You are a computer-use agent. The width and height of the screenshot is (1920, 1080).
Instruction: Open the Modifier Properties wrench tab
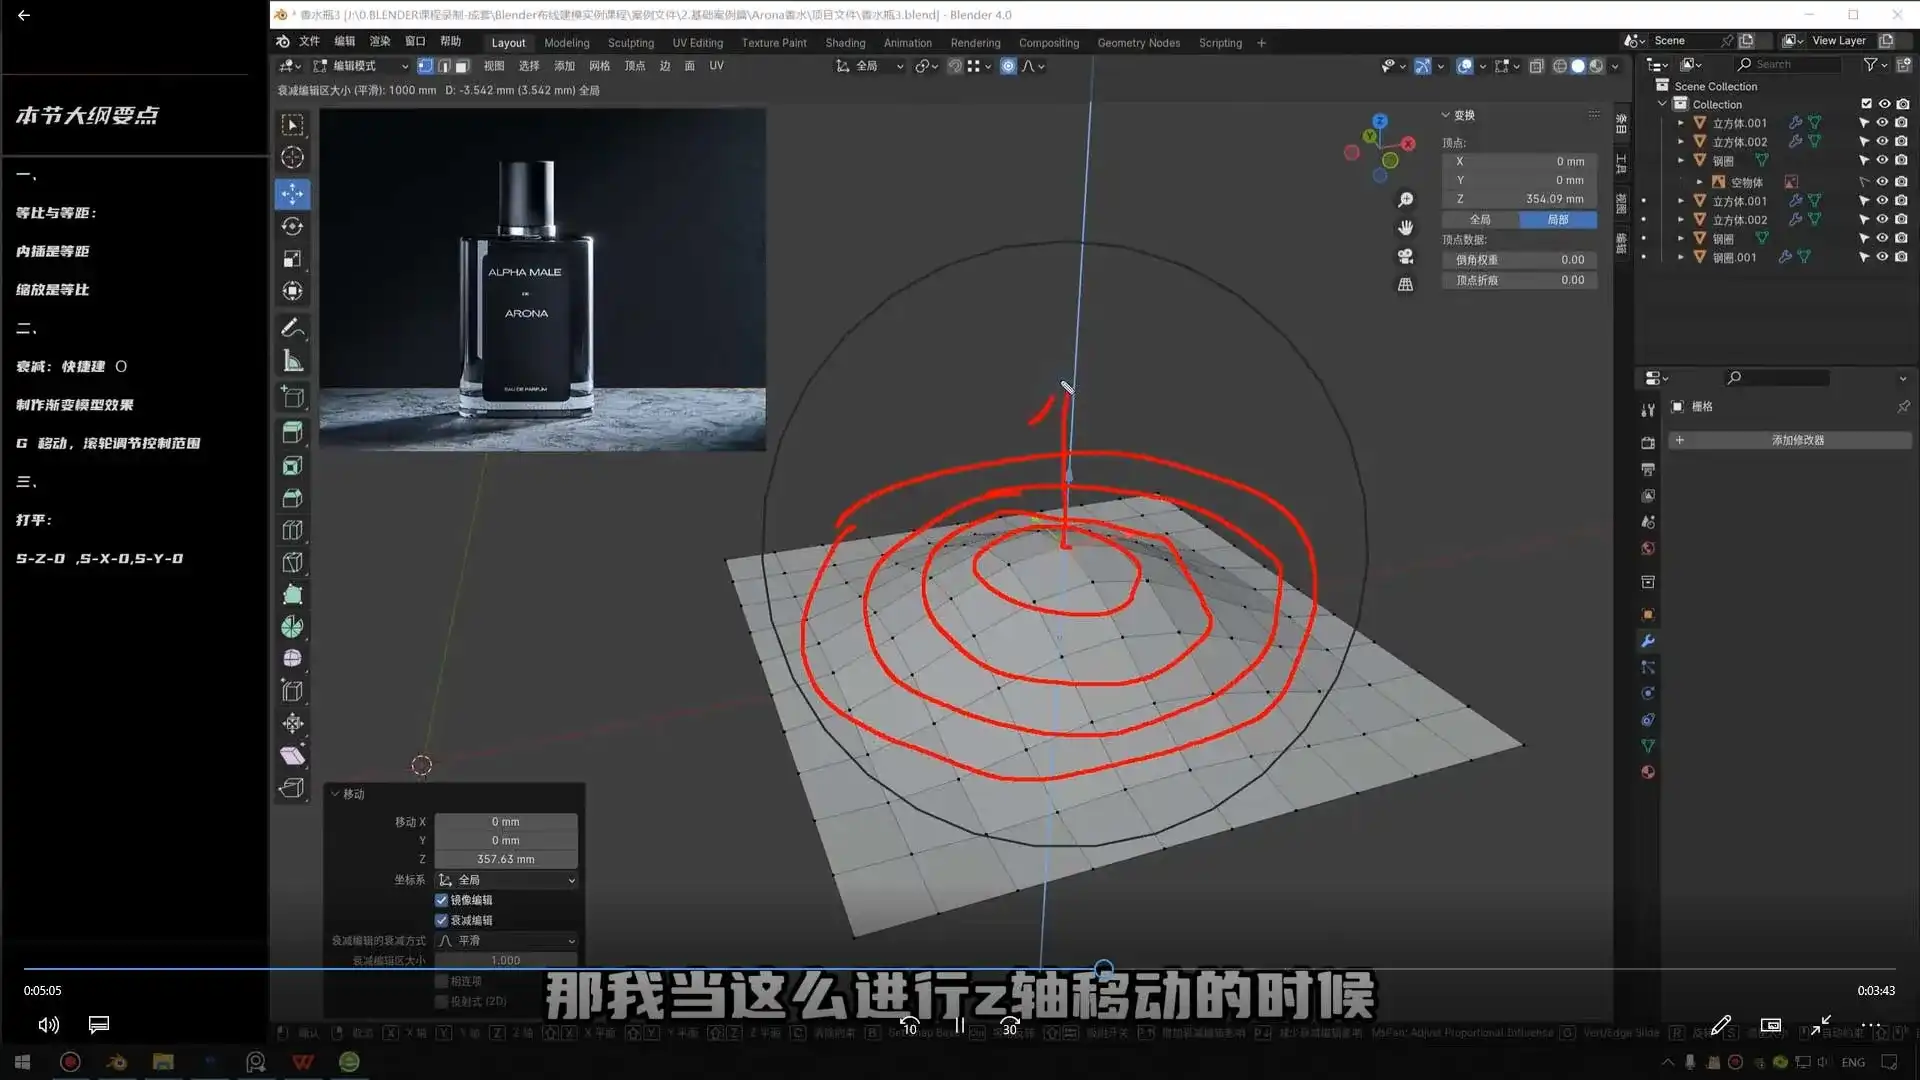coord(1648,639)
